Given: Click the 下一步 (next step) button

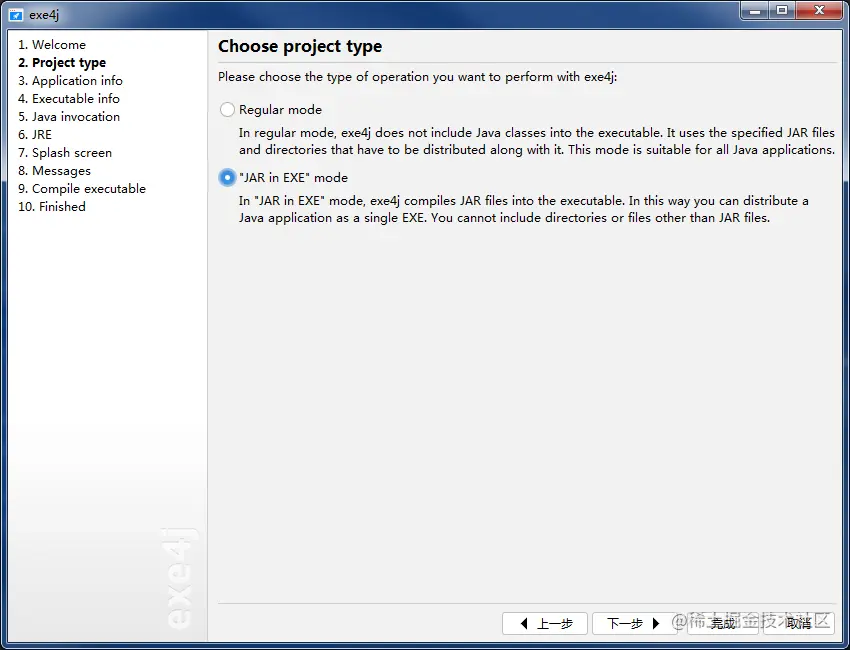Looking at the screenshot, I should point(634,623).
